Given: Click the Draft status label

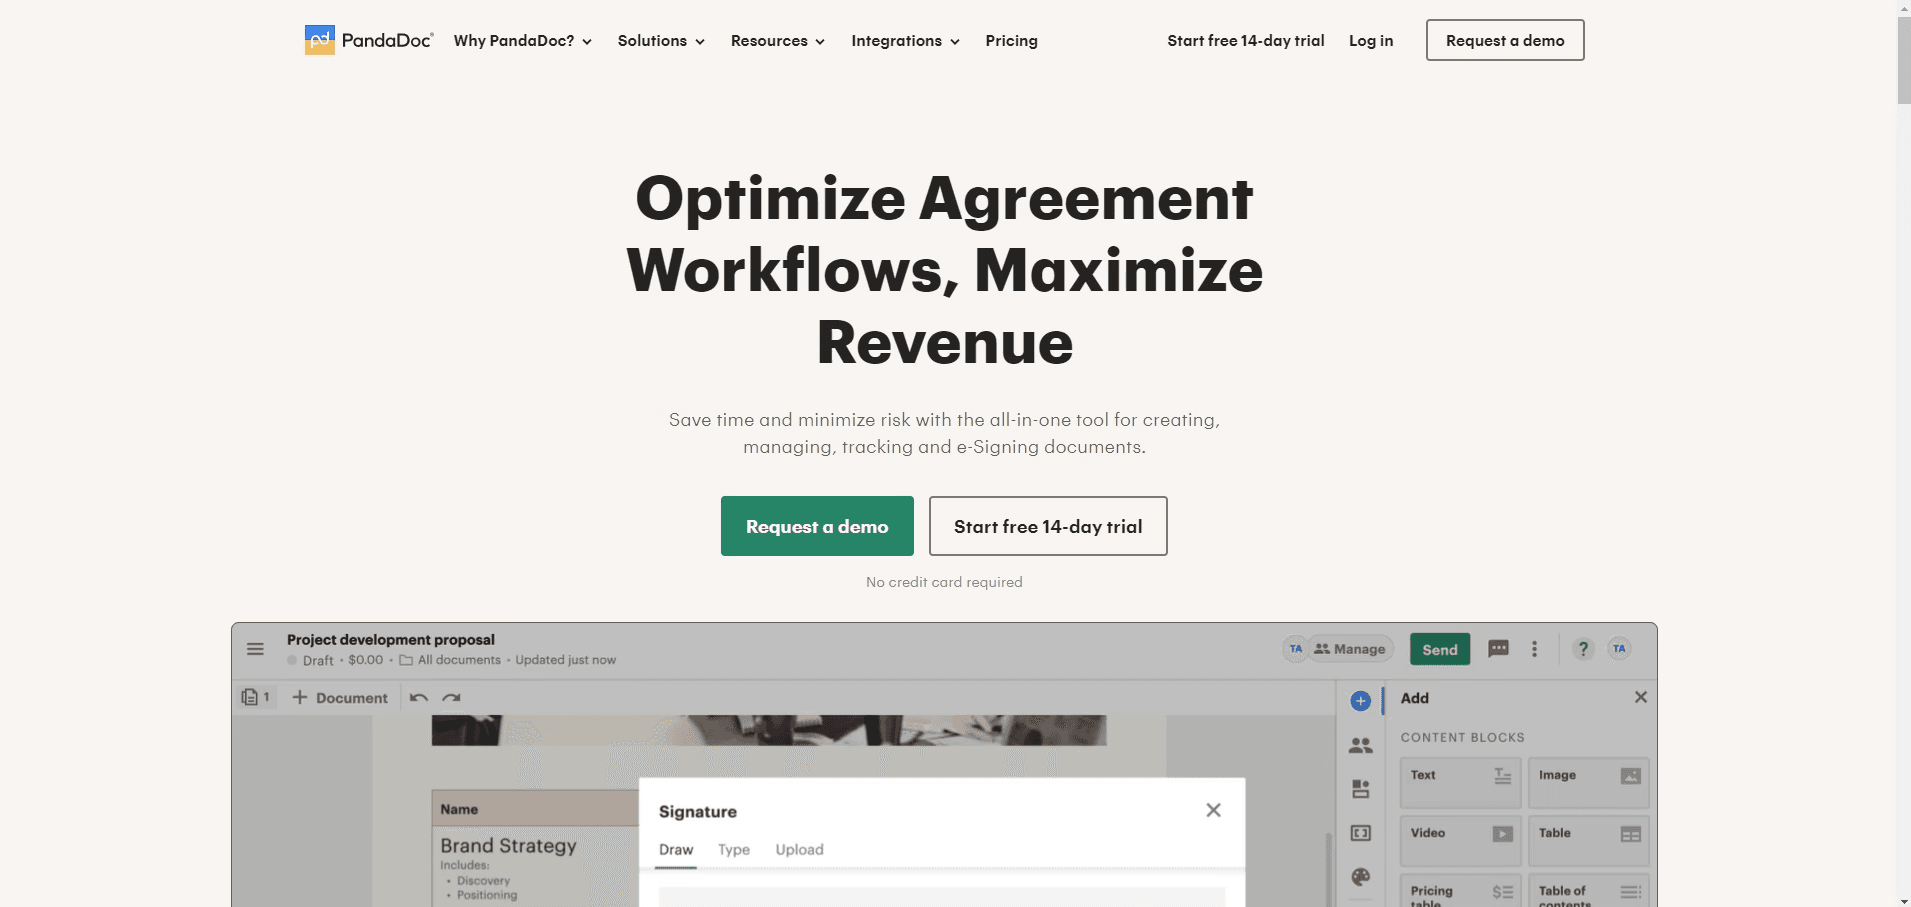Looking at the screenshot, I should click(318, 660).
